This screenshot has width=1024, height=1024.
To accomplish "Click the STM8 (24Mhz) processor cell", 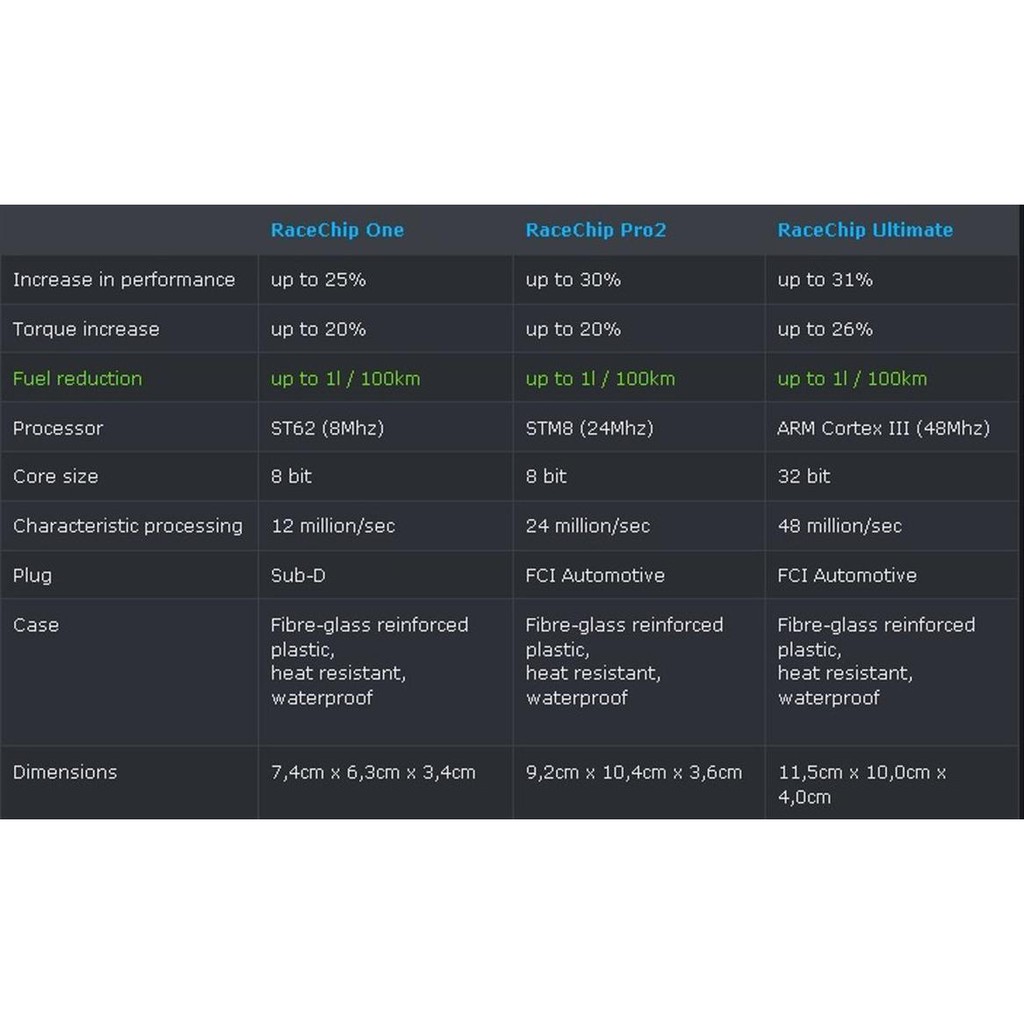I will [x=589, y=428].
